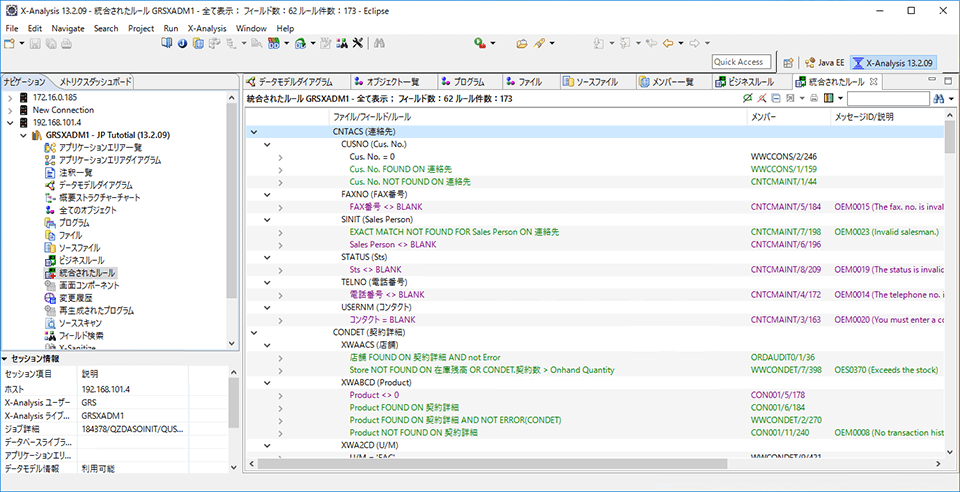Switch to the メトリクスダッシュボード tab

tap(95, 81)
